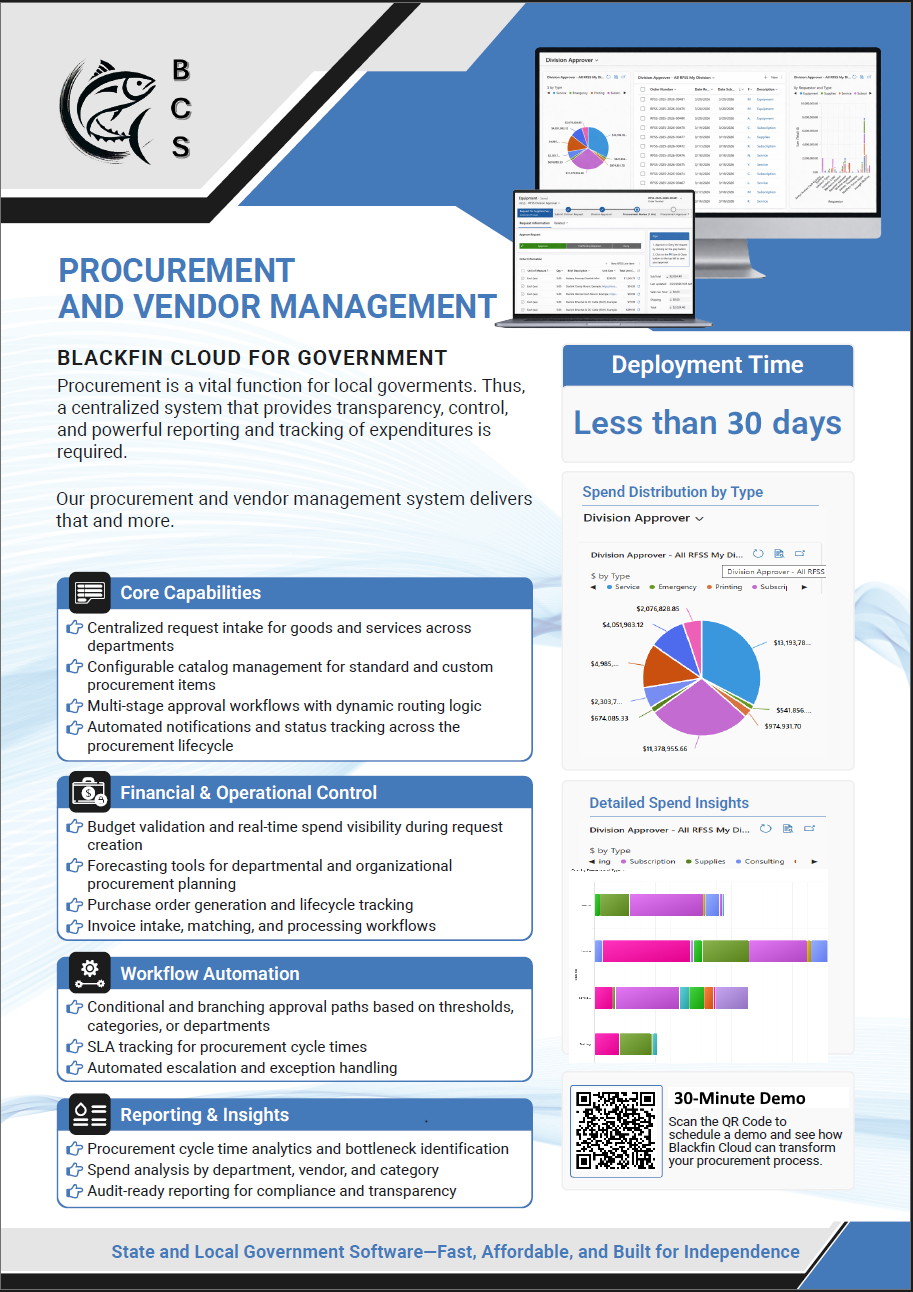The image size is (913, 1292).
Task: Click the Financial & Operational Control briefcase icon
Action: (x=89, y=792)
